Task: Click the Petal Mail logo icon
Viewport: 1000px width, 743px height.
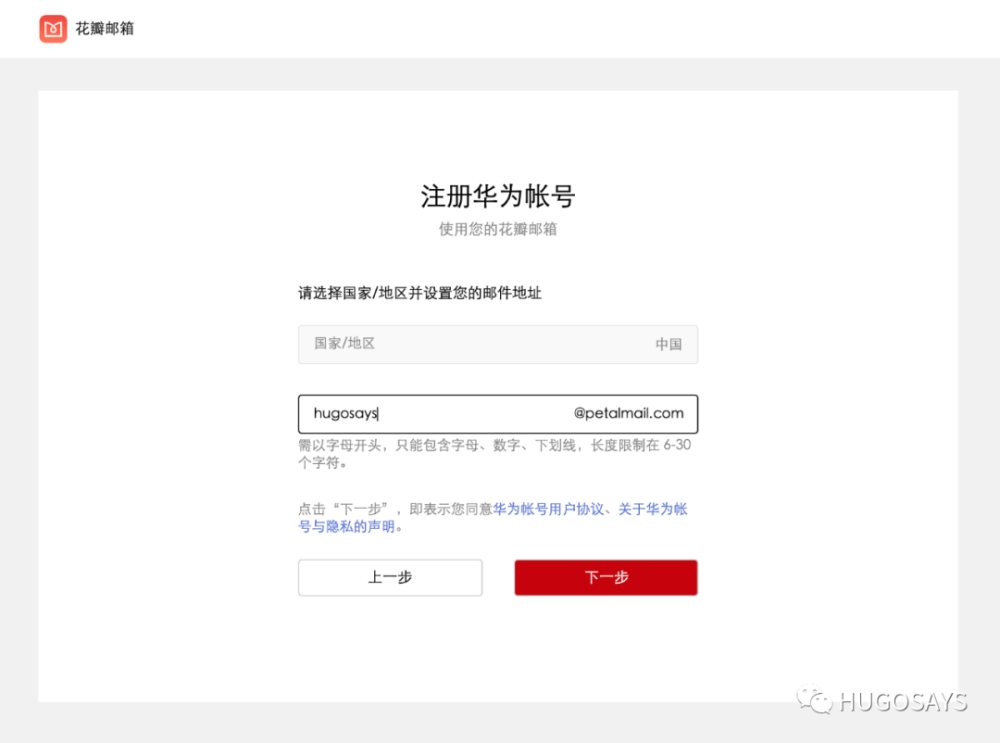Action: [53, 29]
